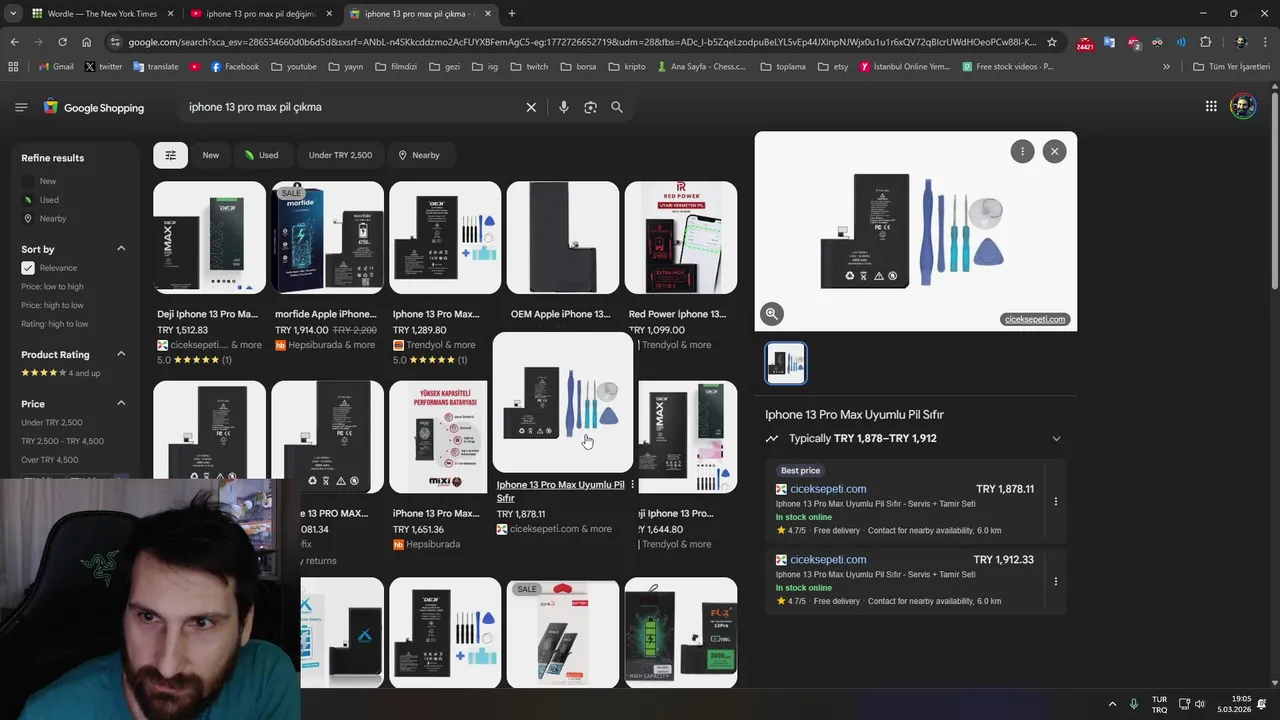This screenshot has width=1280, height=720.
Task: Open more options for the TRY 1,912.33 offer
Action: pos(1055,581)
